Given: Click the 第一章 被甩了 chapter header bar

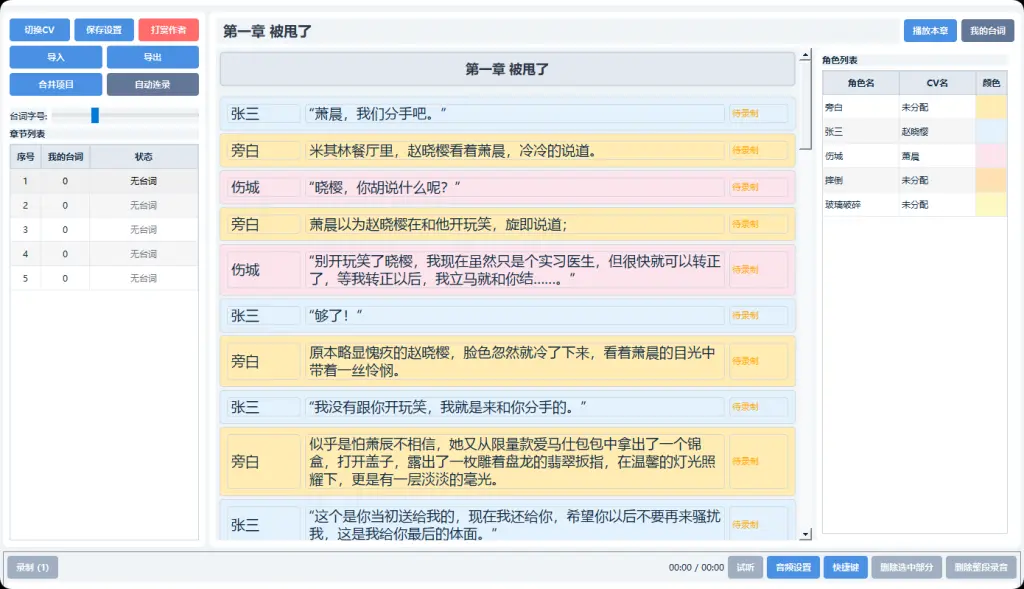Looking at the screenshot, I should click(507, 69).
